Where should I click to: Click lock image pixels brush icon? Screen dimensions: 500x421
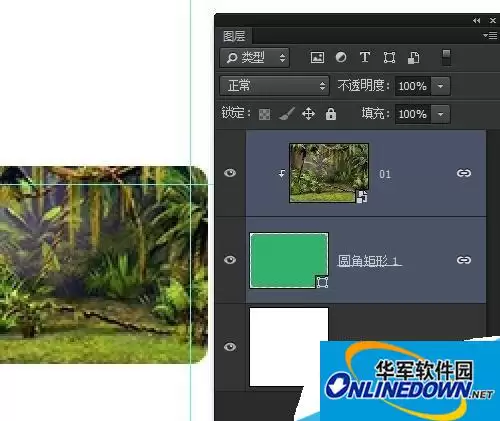[x=287, y=114]
